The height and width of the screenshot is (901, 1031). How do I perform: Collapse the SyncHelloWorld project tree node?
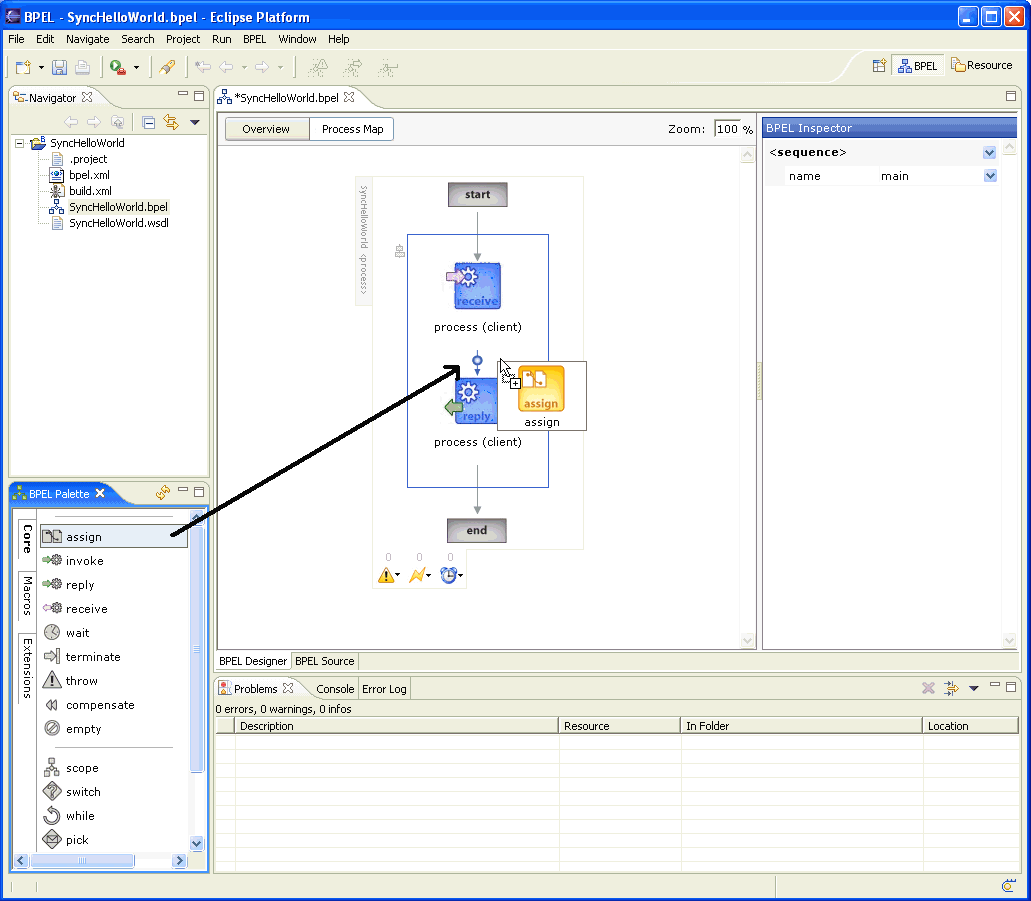click(20, 143)
